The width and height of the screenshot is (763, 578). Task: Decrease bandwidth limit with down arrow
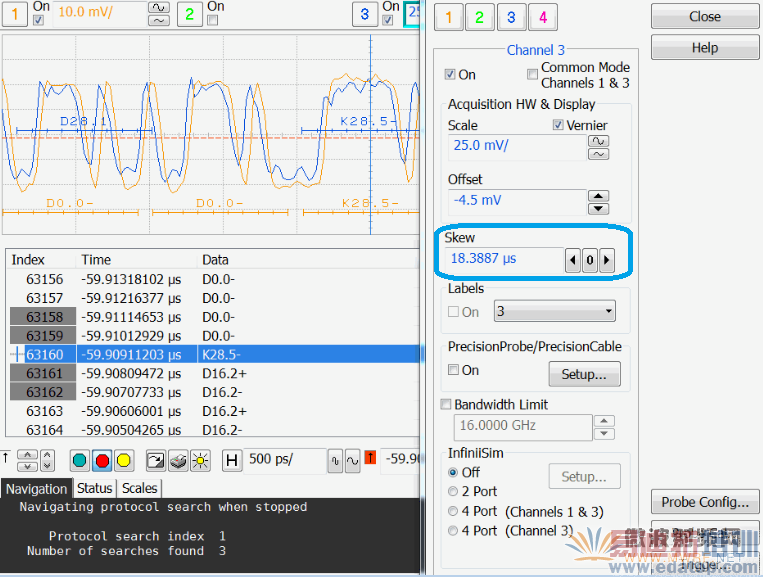tap(604, 434)
